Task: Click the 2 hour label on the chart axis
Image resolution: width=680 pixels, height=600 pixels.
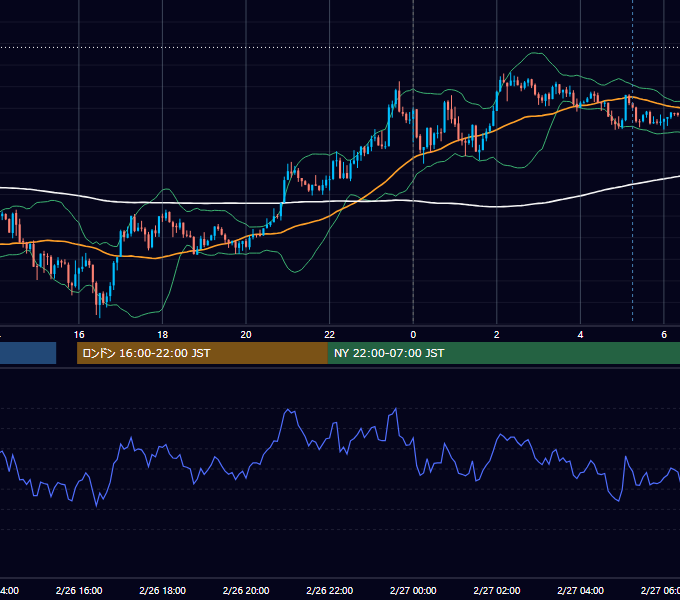Action: [497, 335]
